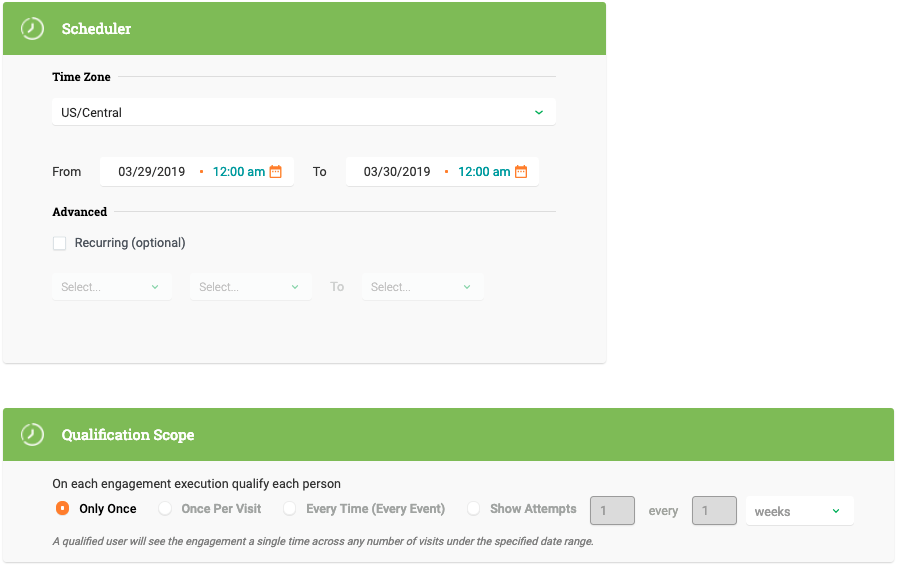Open the Select dropdown after the To label
The width and height of the screenshot is (901, 568).
[x=422, y=287]
